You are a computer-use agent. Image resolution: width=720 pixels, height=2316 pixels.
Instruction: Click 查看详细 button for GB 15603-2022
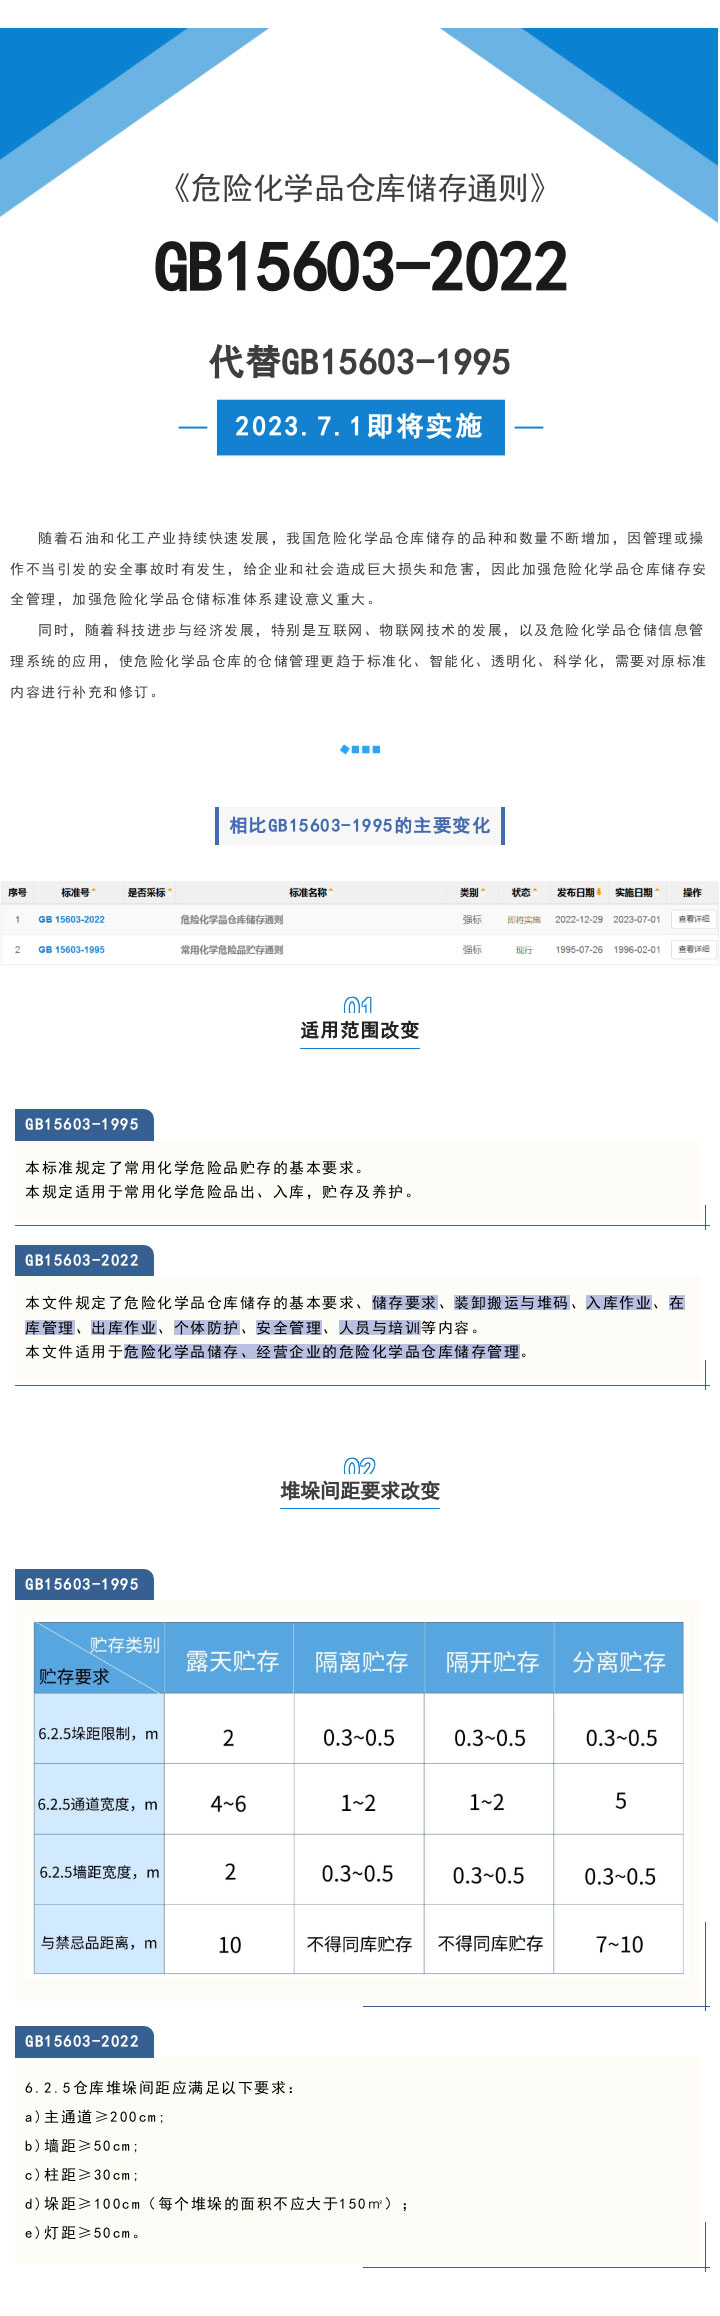[x=693, y=919]
